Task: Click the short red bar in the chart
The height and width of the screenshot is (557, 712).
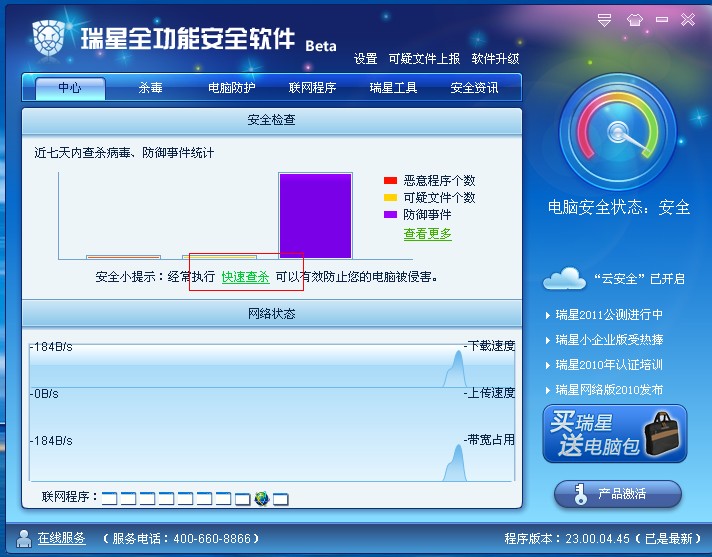Action: 124,257
